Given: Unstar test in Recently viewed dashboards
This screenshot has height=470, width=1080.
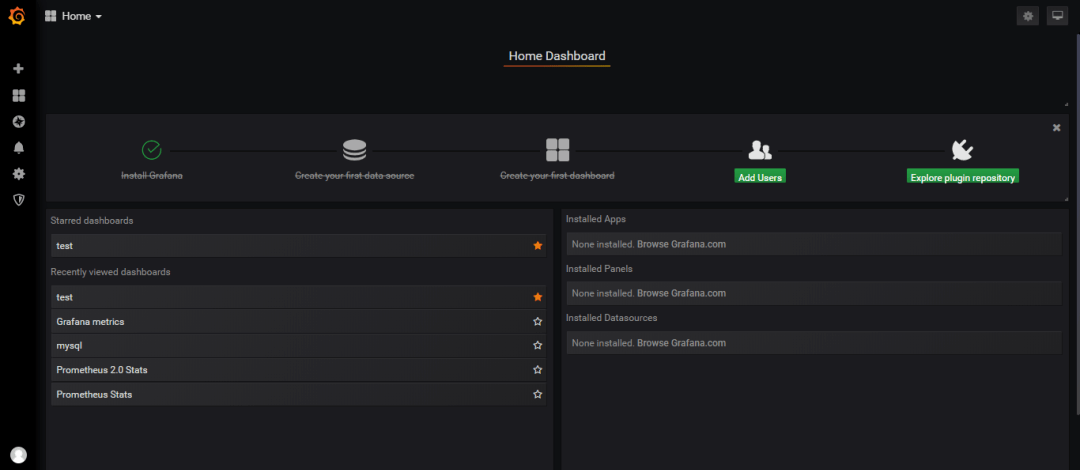Looking at the screenshot, I should click(538, 297).
